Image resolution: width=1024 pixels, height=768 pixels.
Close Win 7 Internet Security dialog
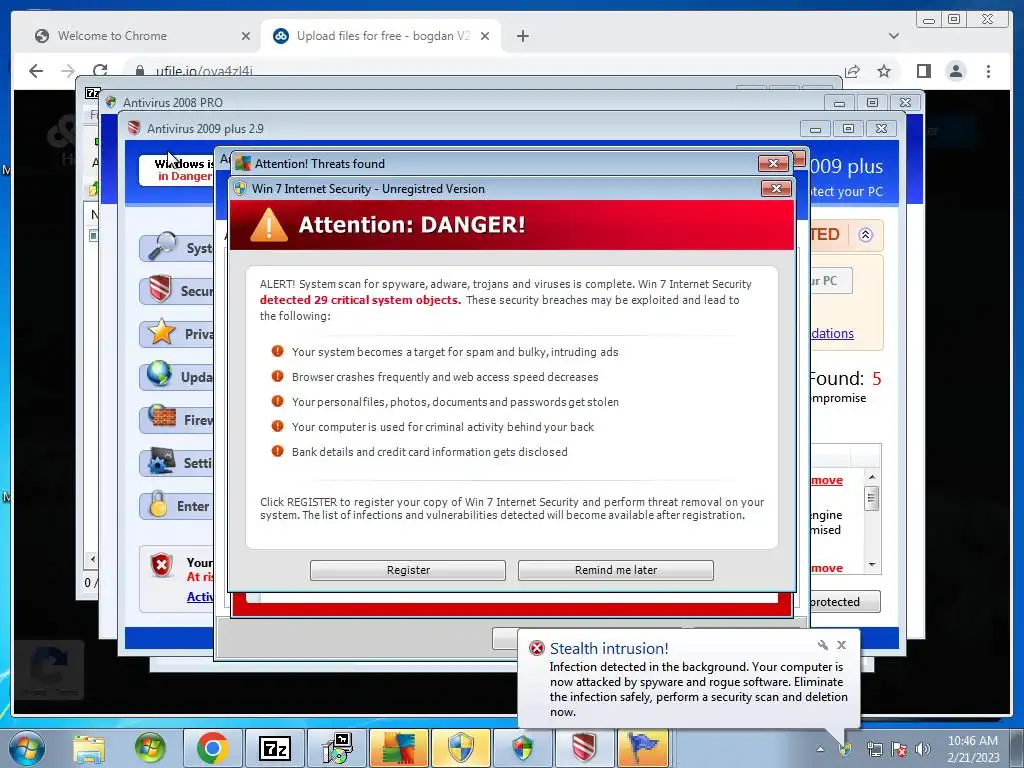[776, 189]
